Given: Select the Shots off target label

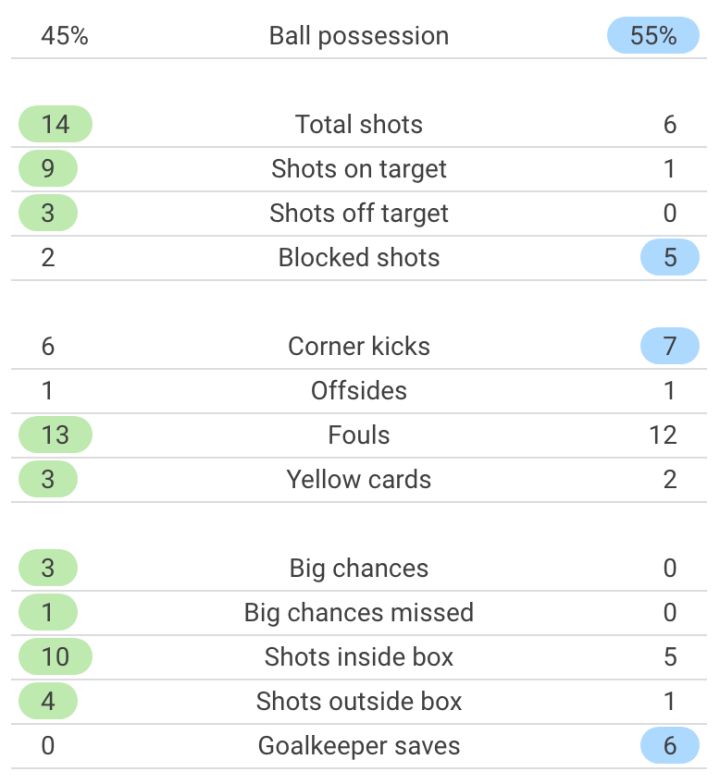Looking at the screenshot, I should (x=359, y=213).
